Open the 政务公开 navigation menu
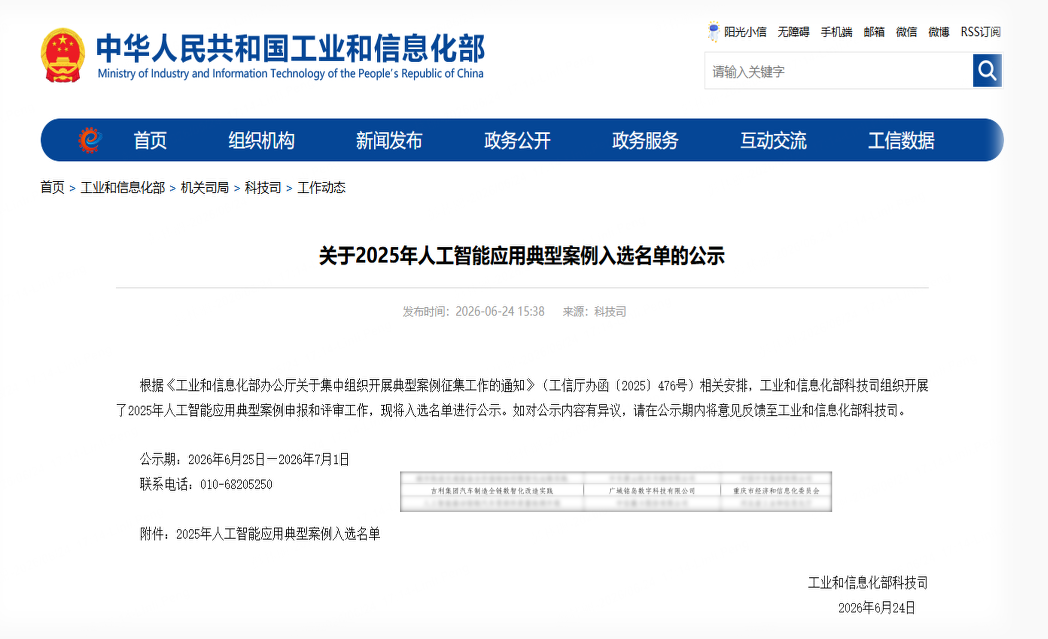Image resolution: width=1048 pixels, height=639 pixels. pyautogui.click(x=517, y=140)
